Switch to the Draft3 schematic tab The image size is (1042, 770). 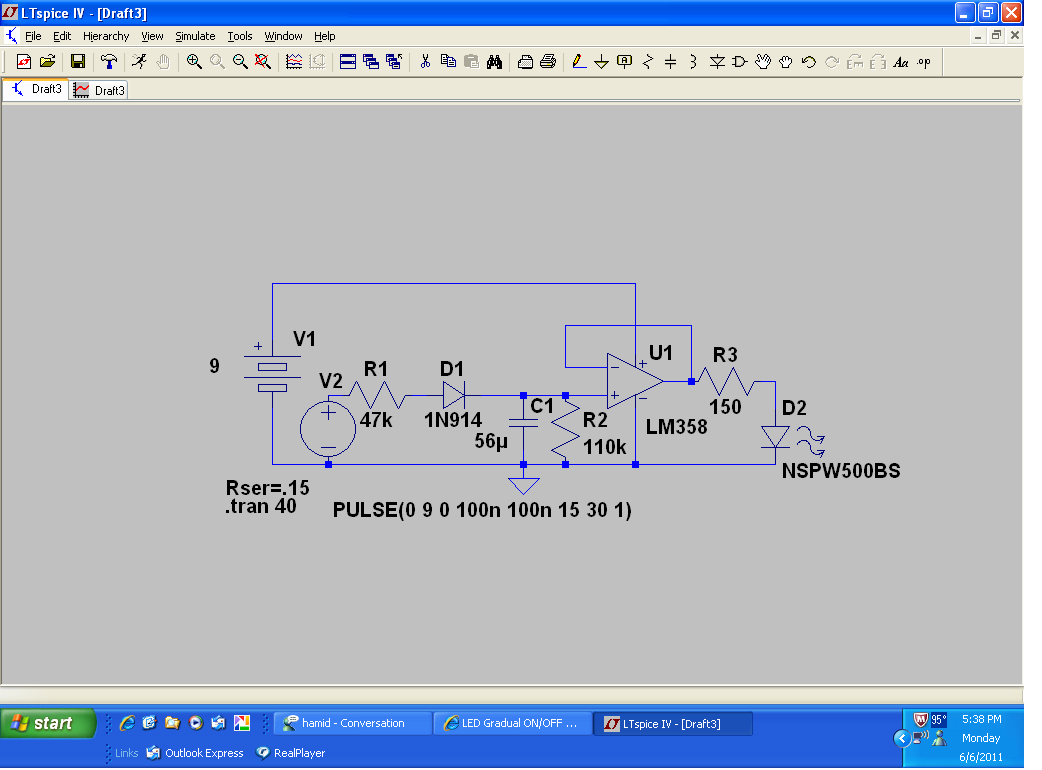36,89
